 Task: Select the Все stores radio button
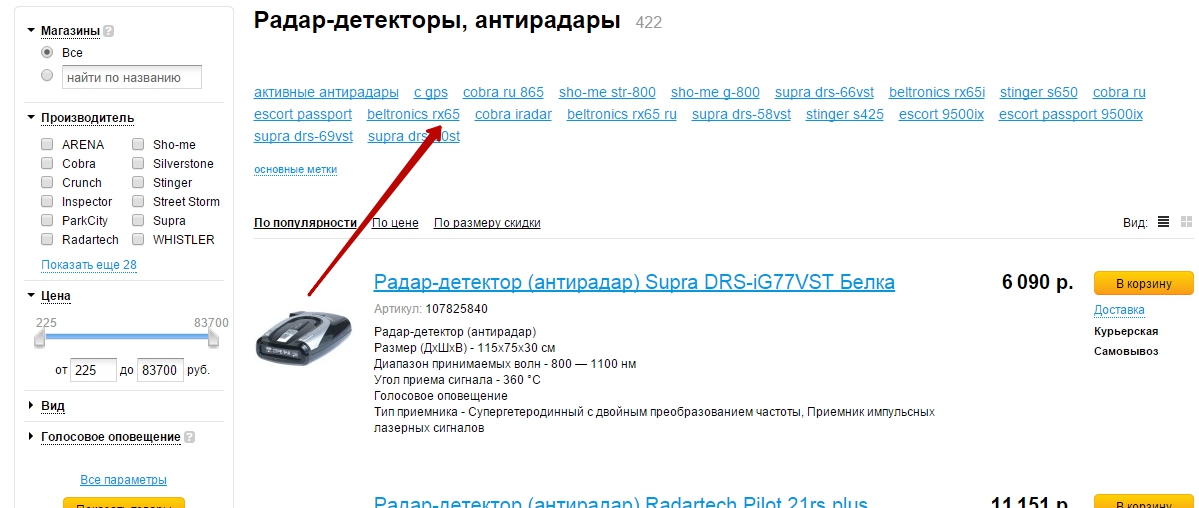click(47, 53)
